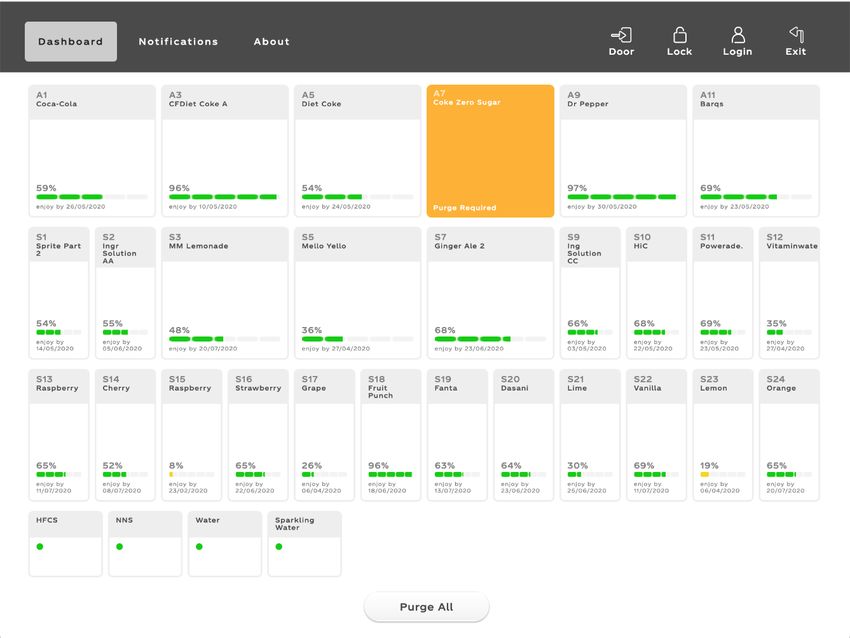Click 'enjoy by 10/05/2020' on A3 card
Screen dimensions: 850x638
click(203, 207)
